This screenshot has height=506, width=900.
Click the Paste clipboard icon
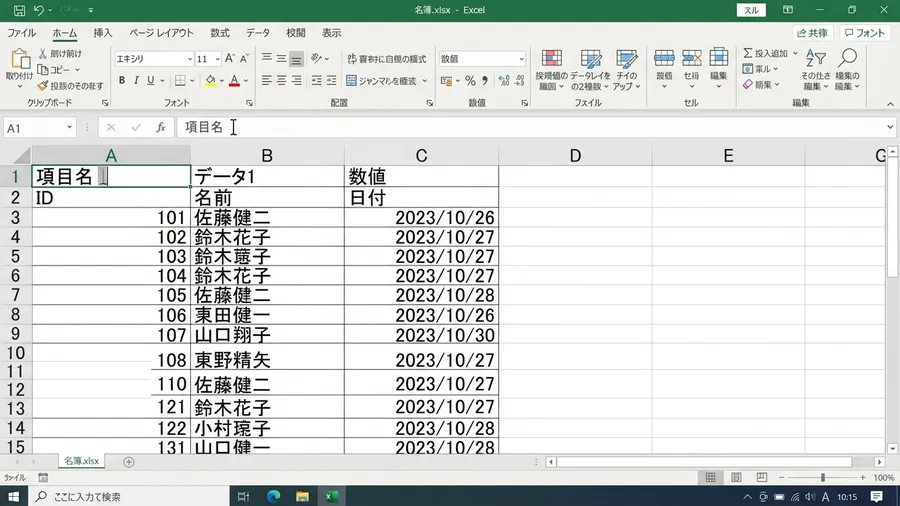[20, 59]
